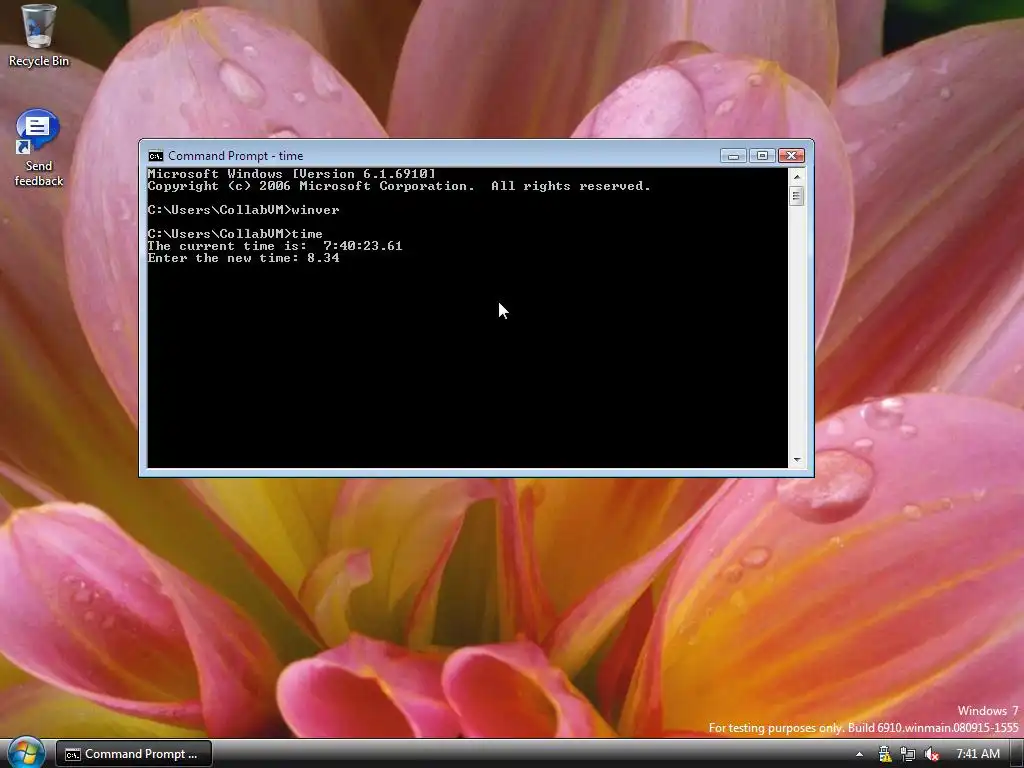Show hidden tray icons arrow
Image resolution: width=1024 pixels, height=768 pixels.
[859, 754]
